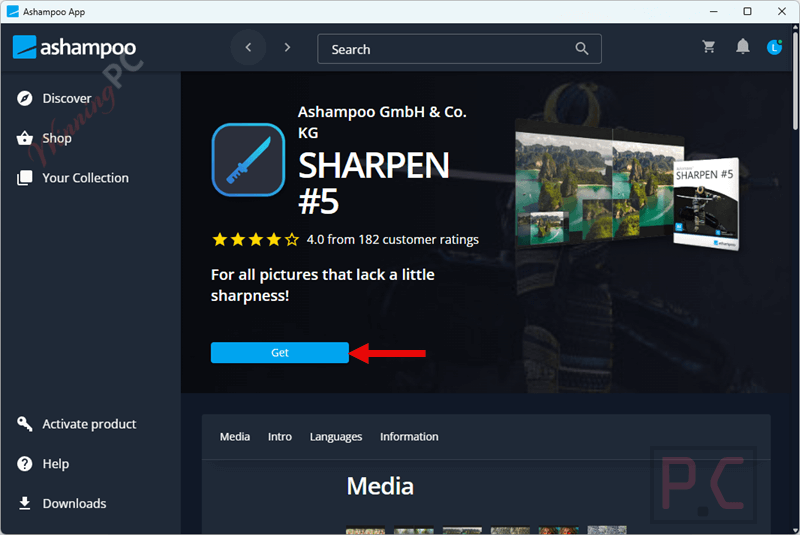Click the 'SHARPEN #5' title text
Image resolution: width=800 pixels, height=535 pixels.
point(373,183)
